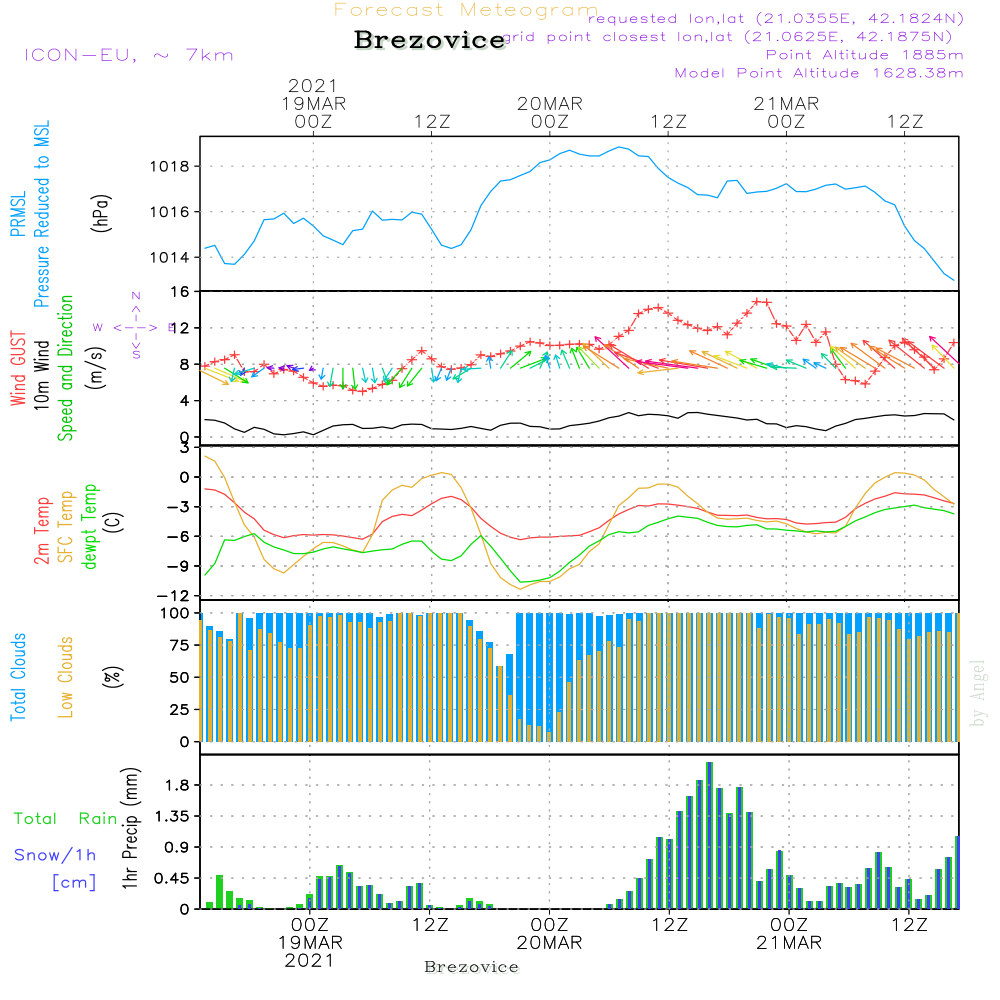Click the '10m Wind' axis label
The height and width of the screenshot is (1000, 1000).
[x=41, y=374]
